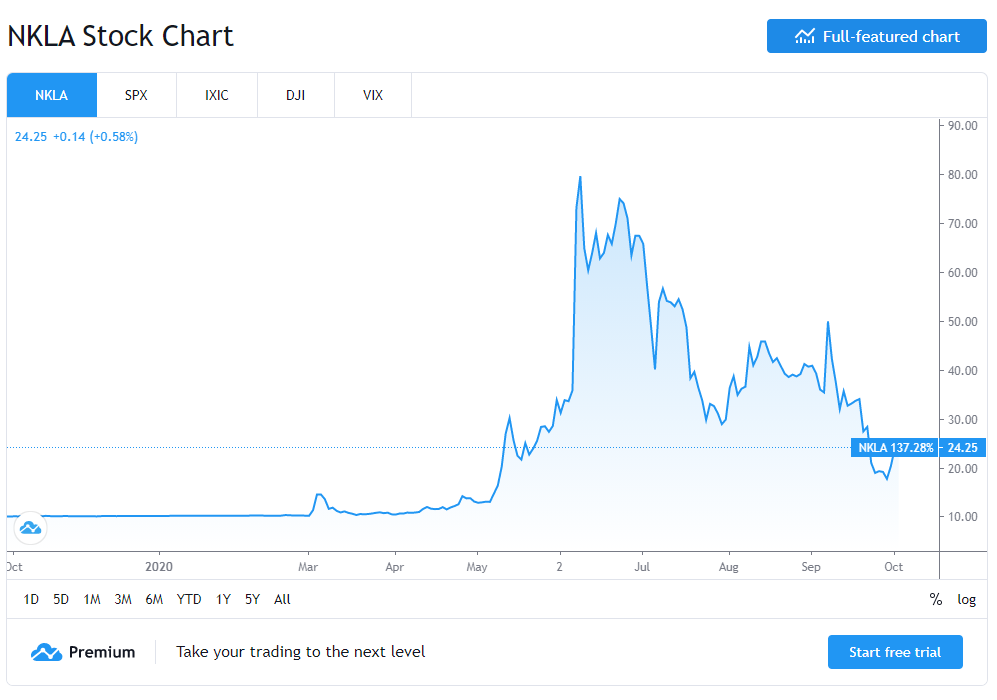Show All time range
The height and width of the screenshot is (700, 997).
point(282,599)
